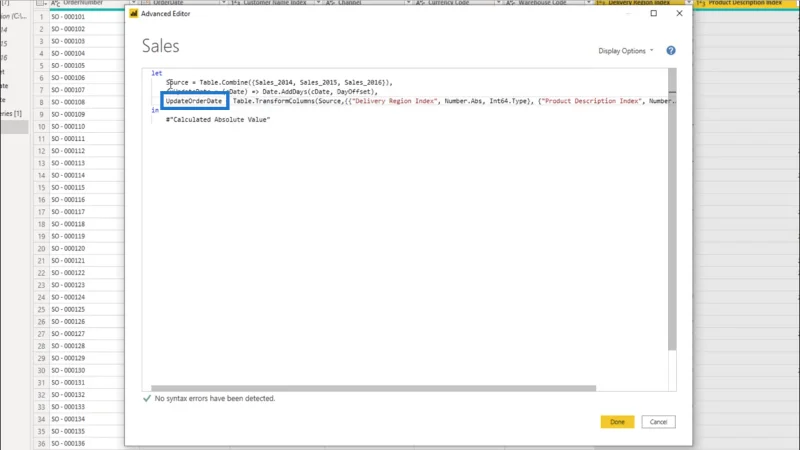Select cell SO - 000116 in the background table
This screenshot has width=800, height=450.
[87, 199]
